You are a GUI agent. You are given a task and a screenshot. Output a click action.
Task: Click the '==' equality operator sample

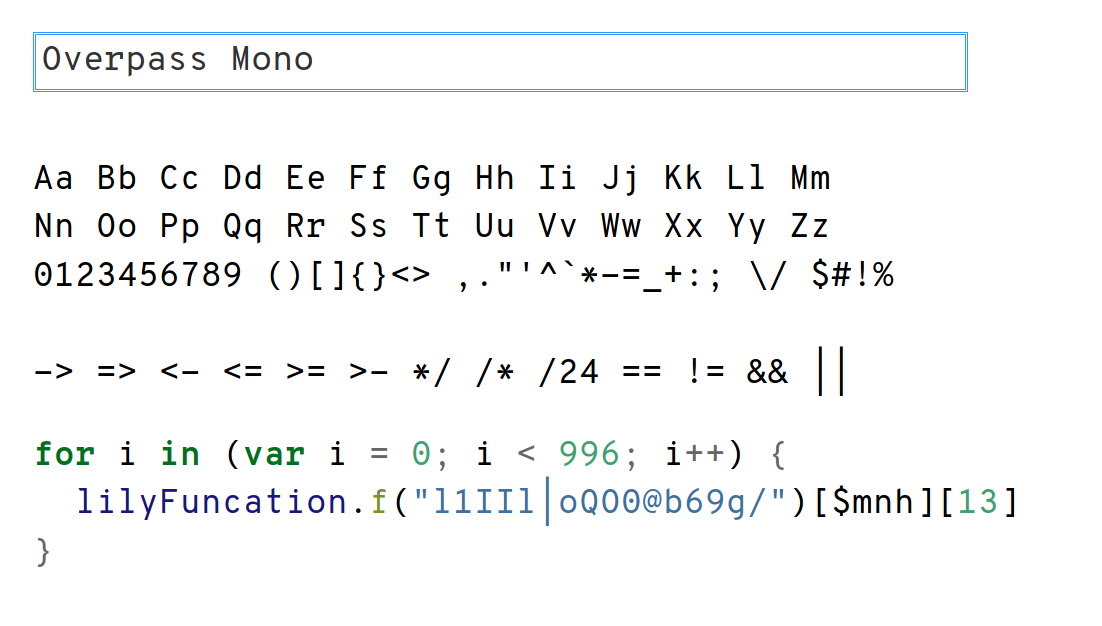click(642, 371)
